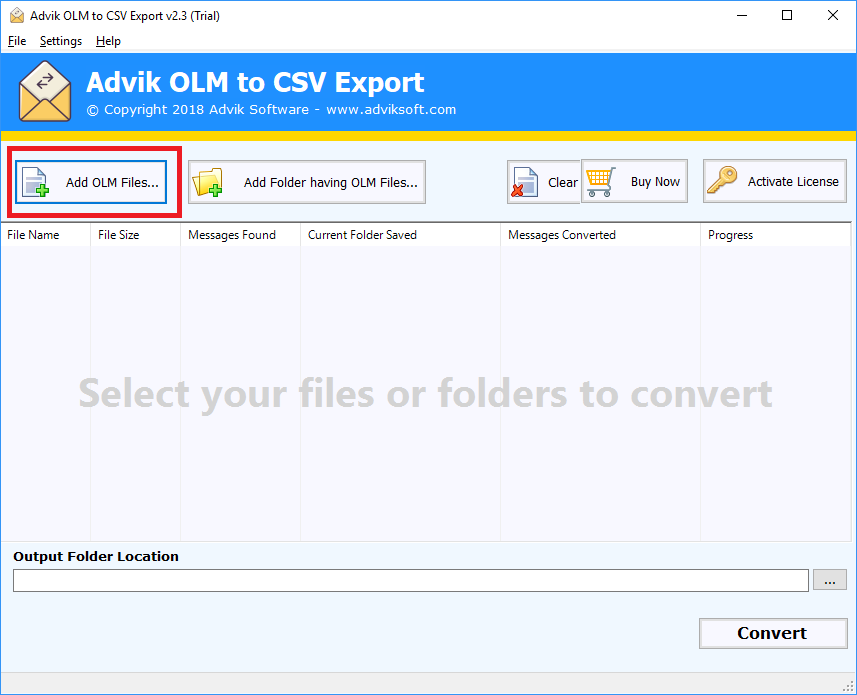Viewport: 857px width, 695px height.
Task: Minimize the Advik OLM to CSV window
Action: (742, 15)
